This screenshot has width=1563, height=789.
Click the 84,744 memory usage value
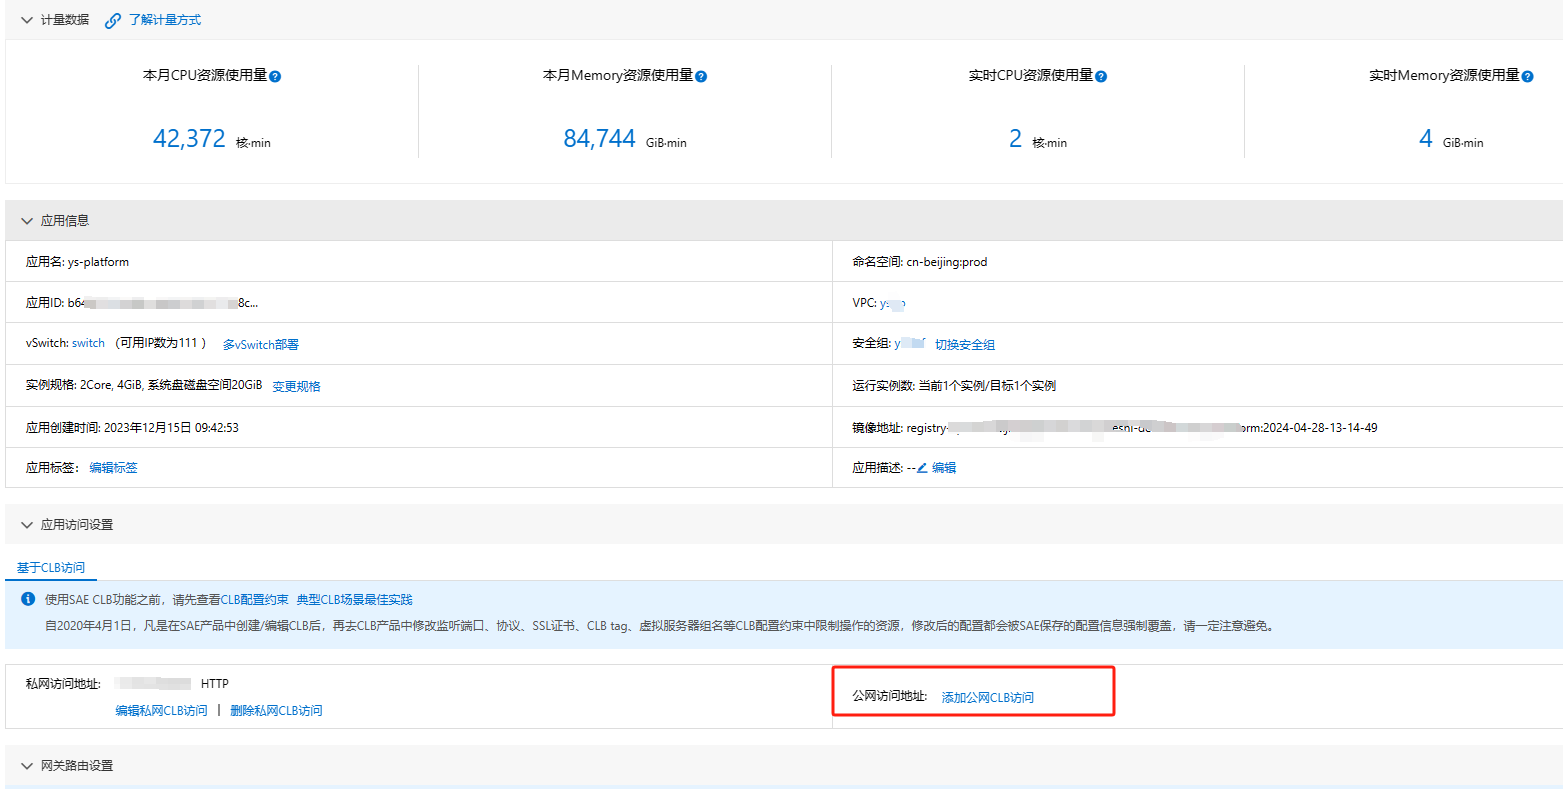[600, 139]
